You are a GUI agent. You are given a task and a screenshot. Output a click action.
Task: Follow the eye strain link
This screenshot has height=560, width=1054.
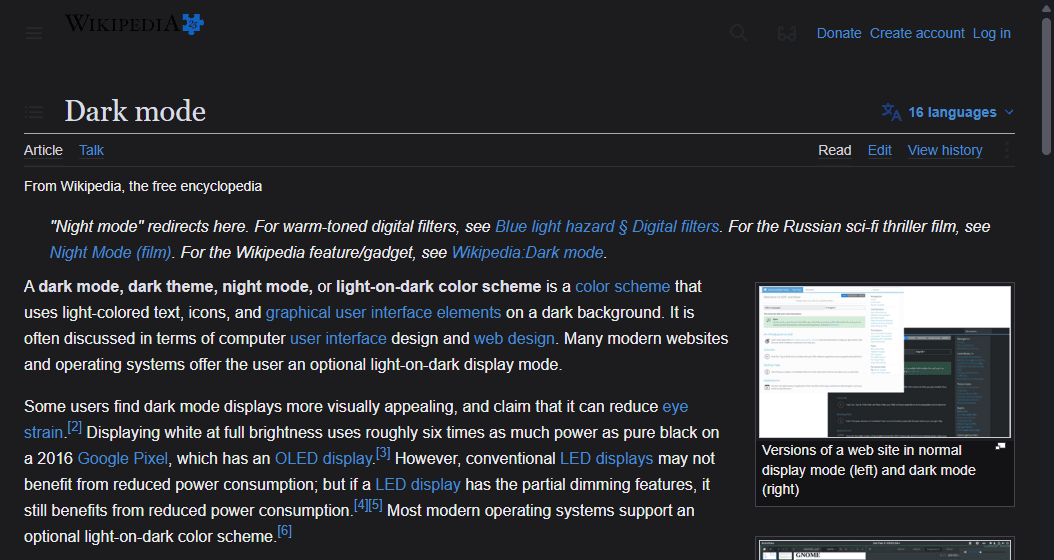pyautogui.click(x=675, y=407)
